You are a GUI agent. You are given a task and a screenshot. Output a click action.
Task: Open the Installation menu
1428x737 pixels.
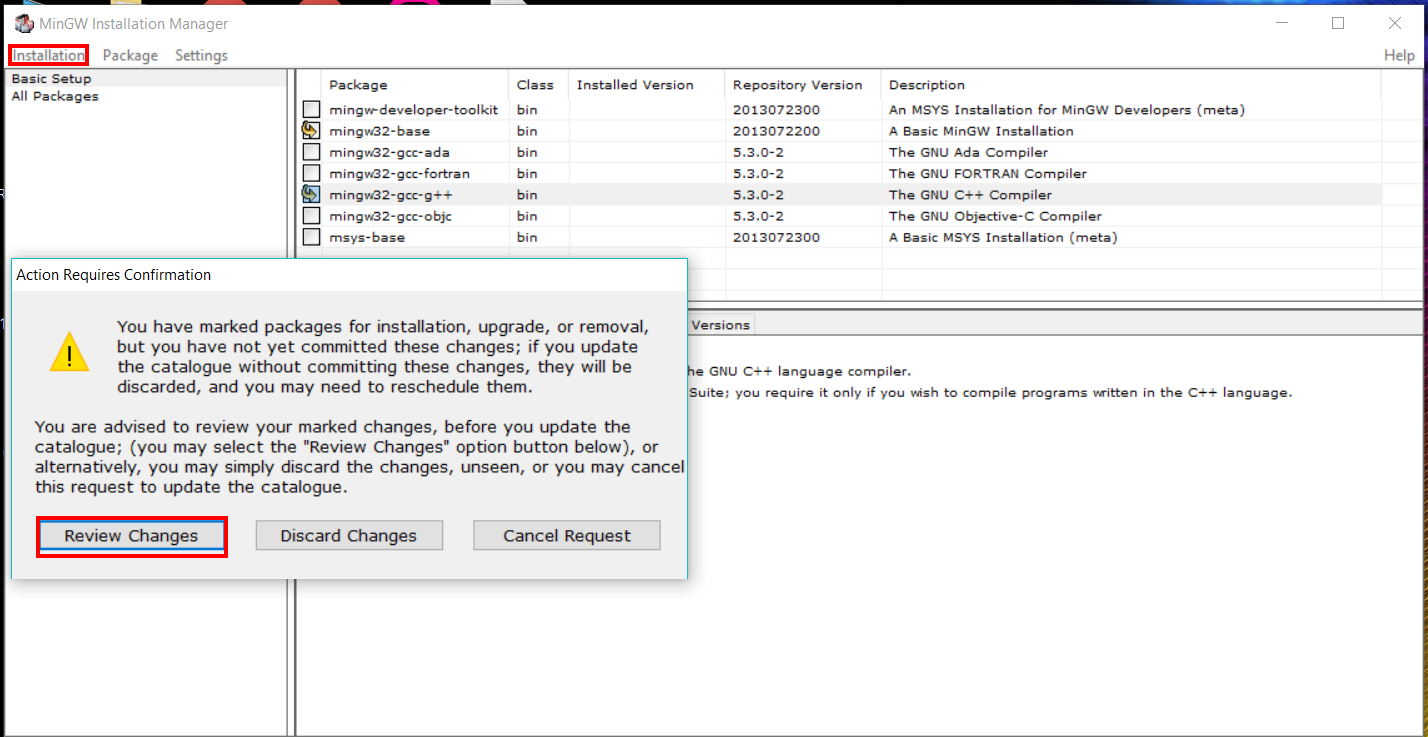point(47,55)
